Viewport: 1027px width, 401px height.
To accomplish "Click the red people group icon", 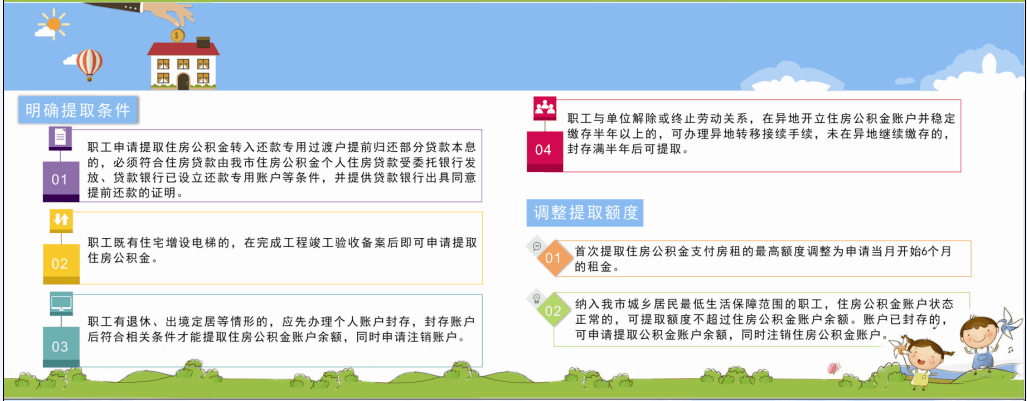I will pyautogui.click(x=544, y=106).
